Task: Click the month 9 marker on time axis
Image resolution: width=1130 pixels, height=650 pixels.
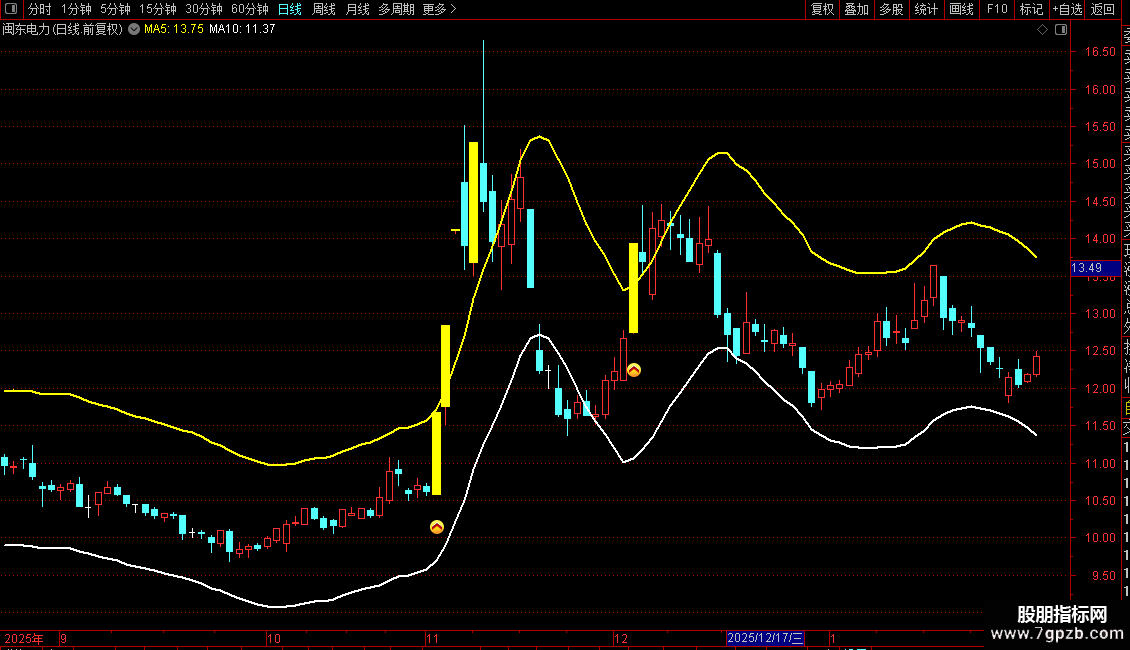Action: coord(63,638)
